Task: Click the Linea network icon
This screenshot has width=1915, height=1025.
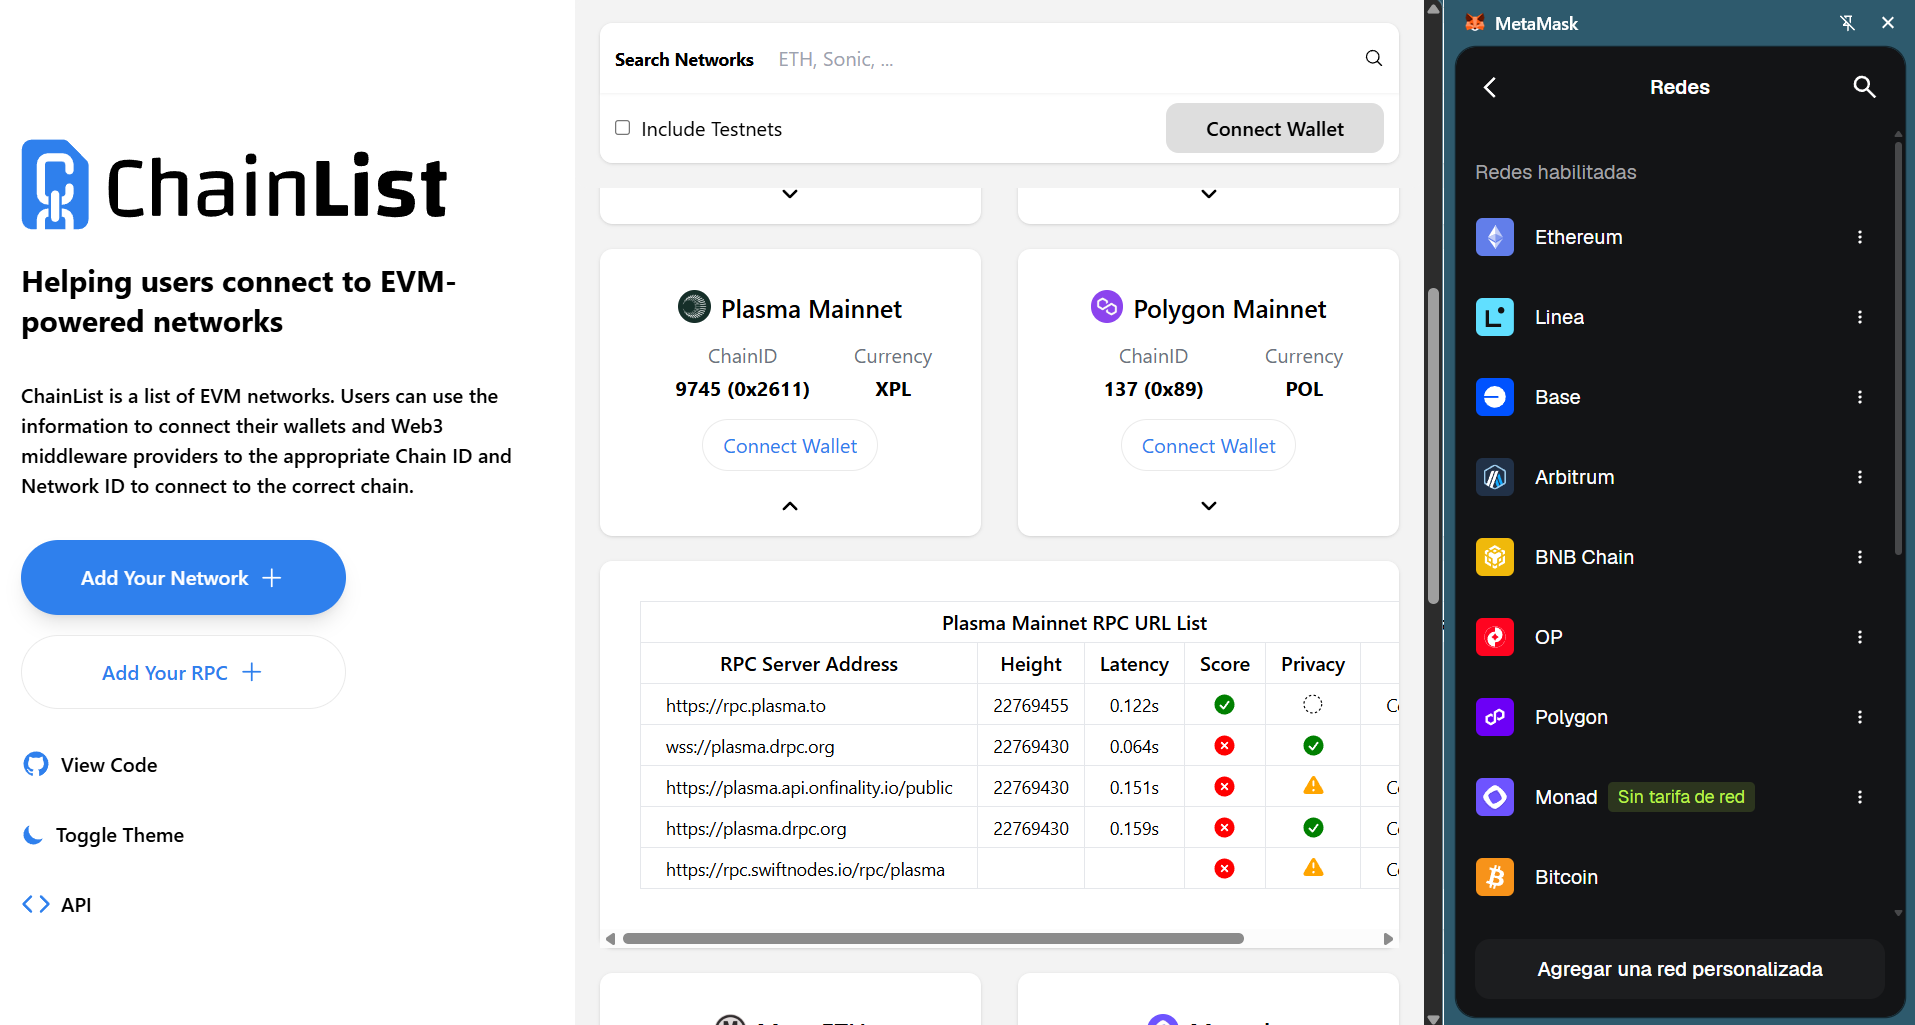Action: [1495, 317]
